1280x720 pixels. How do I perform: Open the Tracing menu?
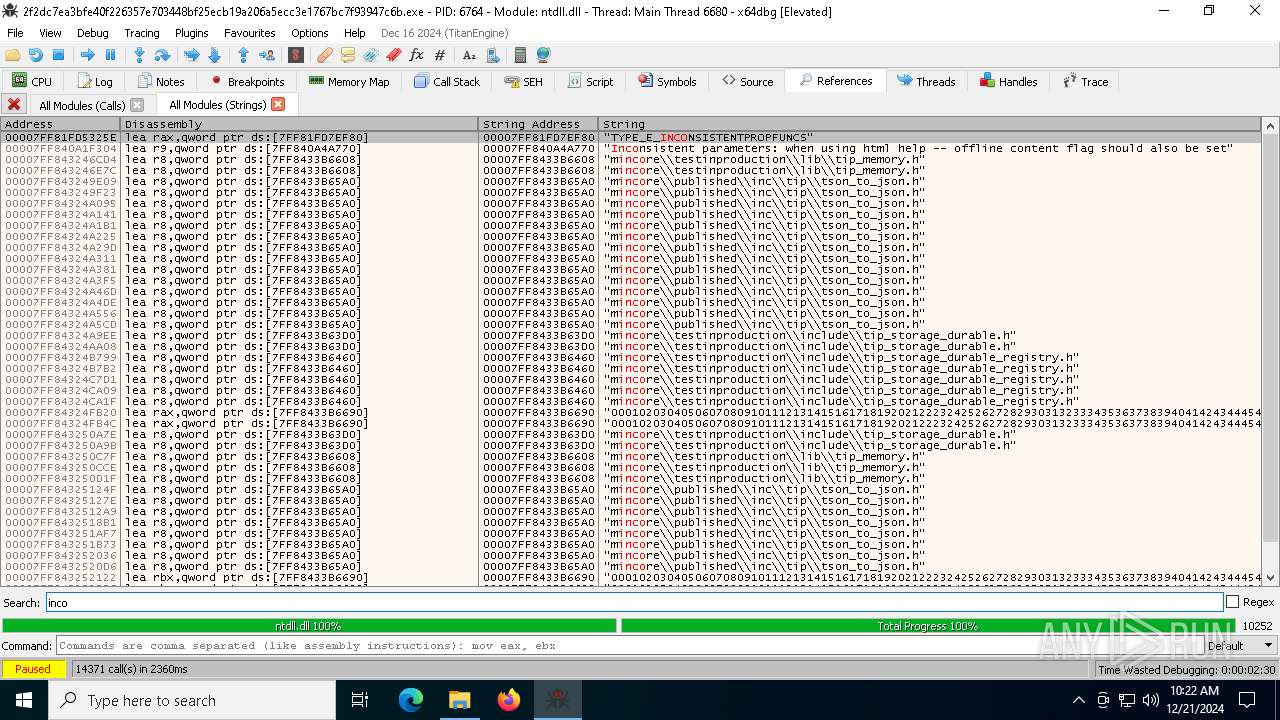point(142,33)
